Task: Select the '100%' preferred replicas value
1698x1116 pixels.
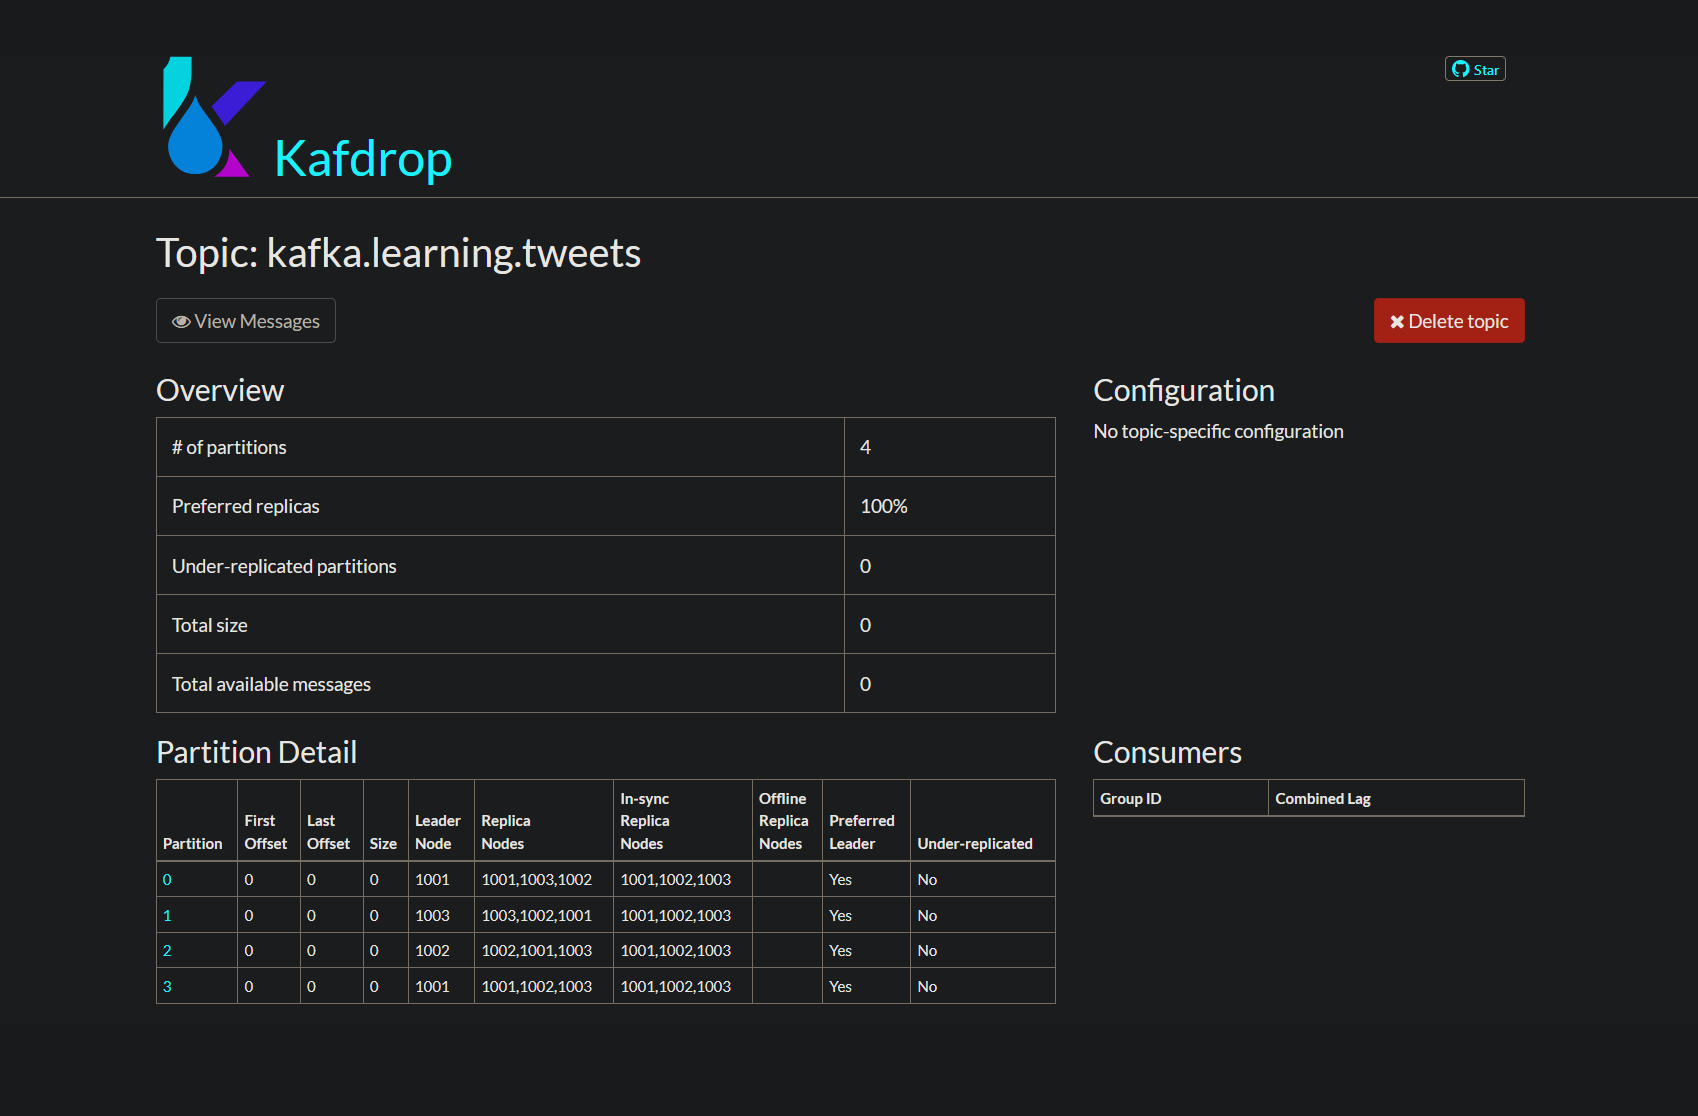Action: coord(884,506)
